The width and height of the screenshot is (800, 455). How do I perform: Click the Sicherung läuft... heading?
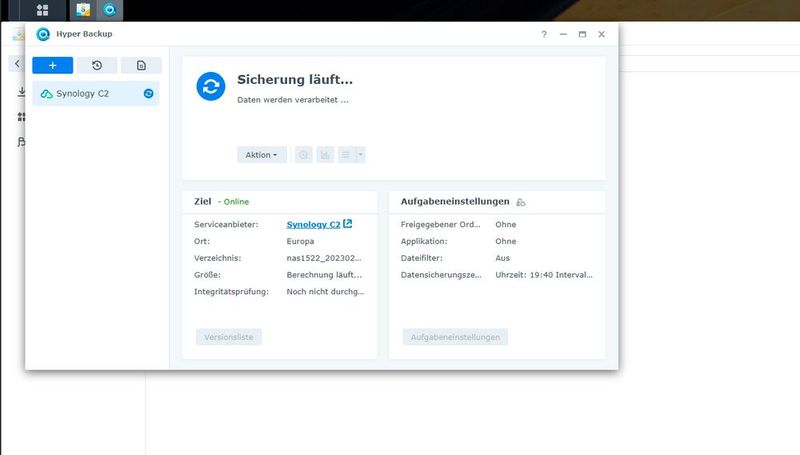(x=295, y=80)
